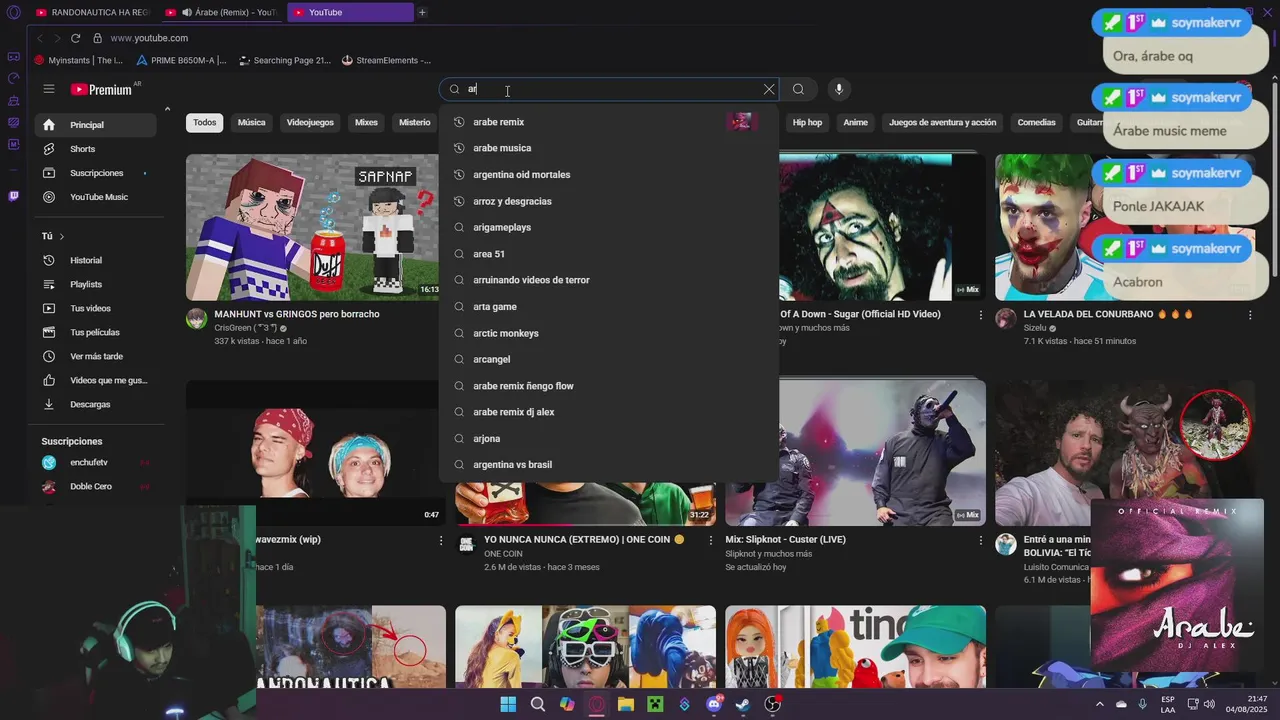Collapse the header with up caret
1280x720 pixels.
coord(167,109)
